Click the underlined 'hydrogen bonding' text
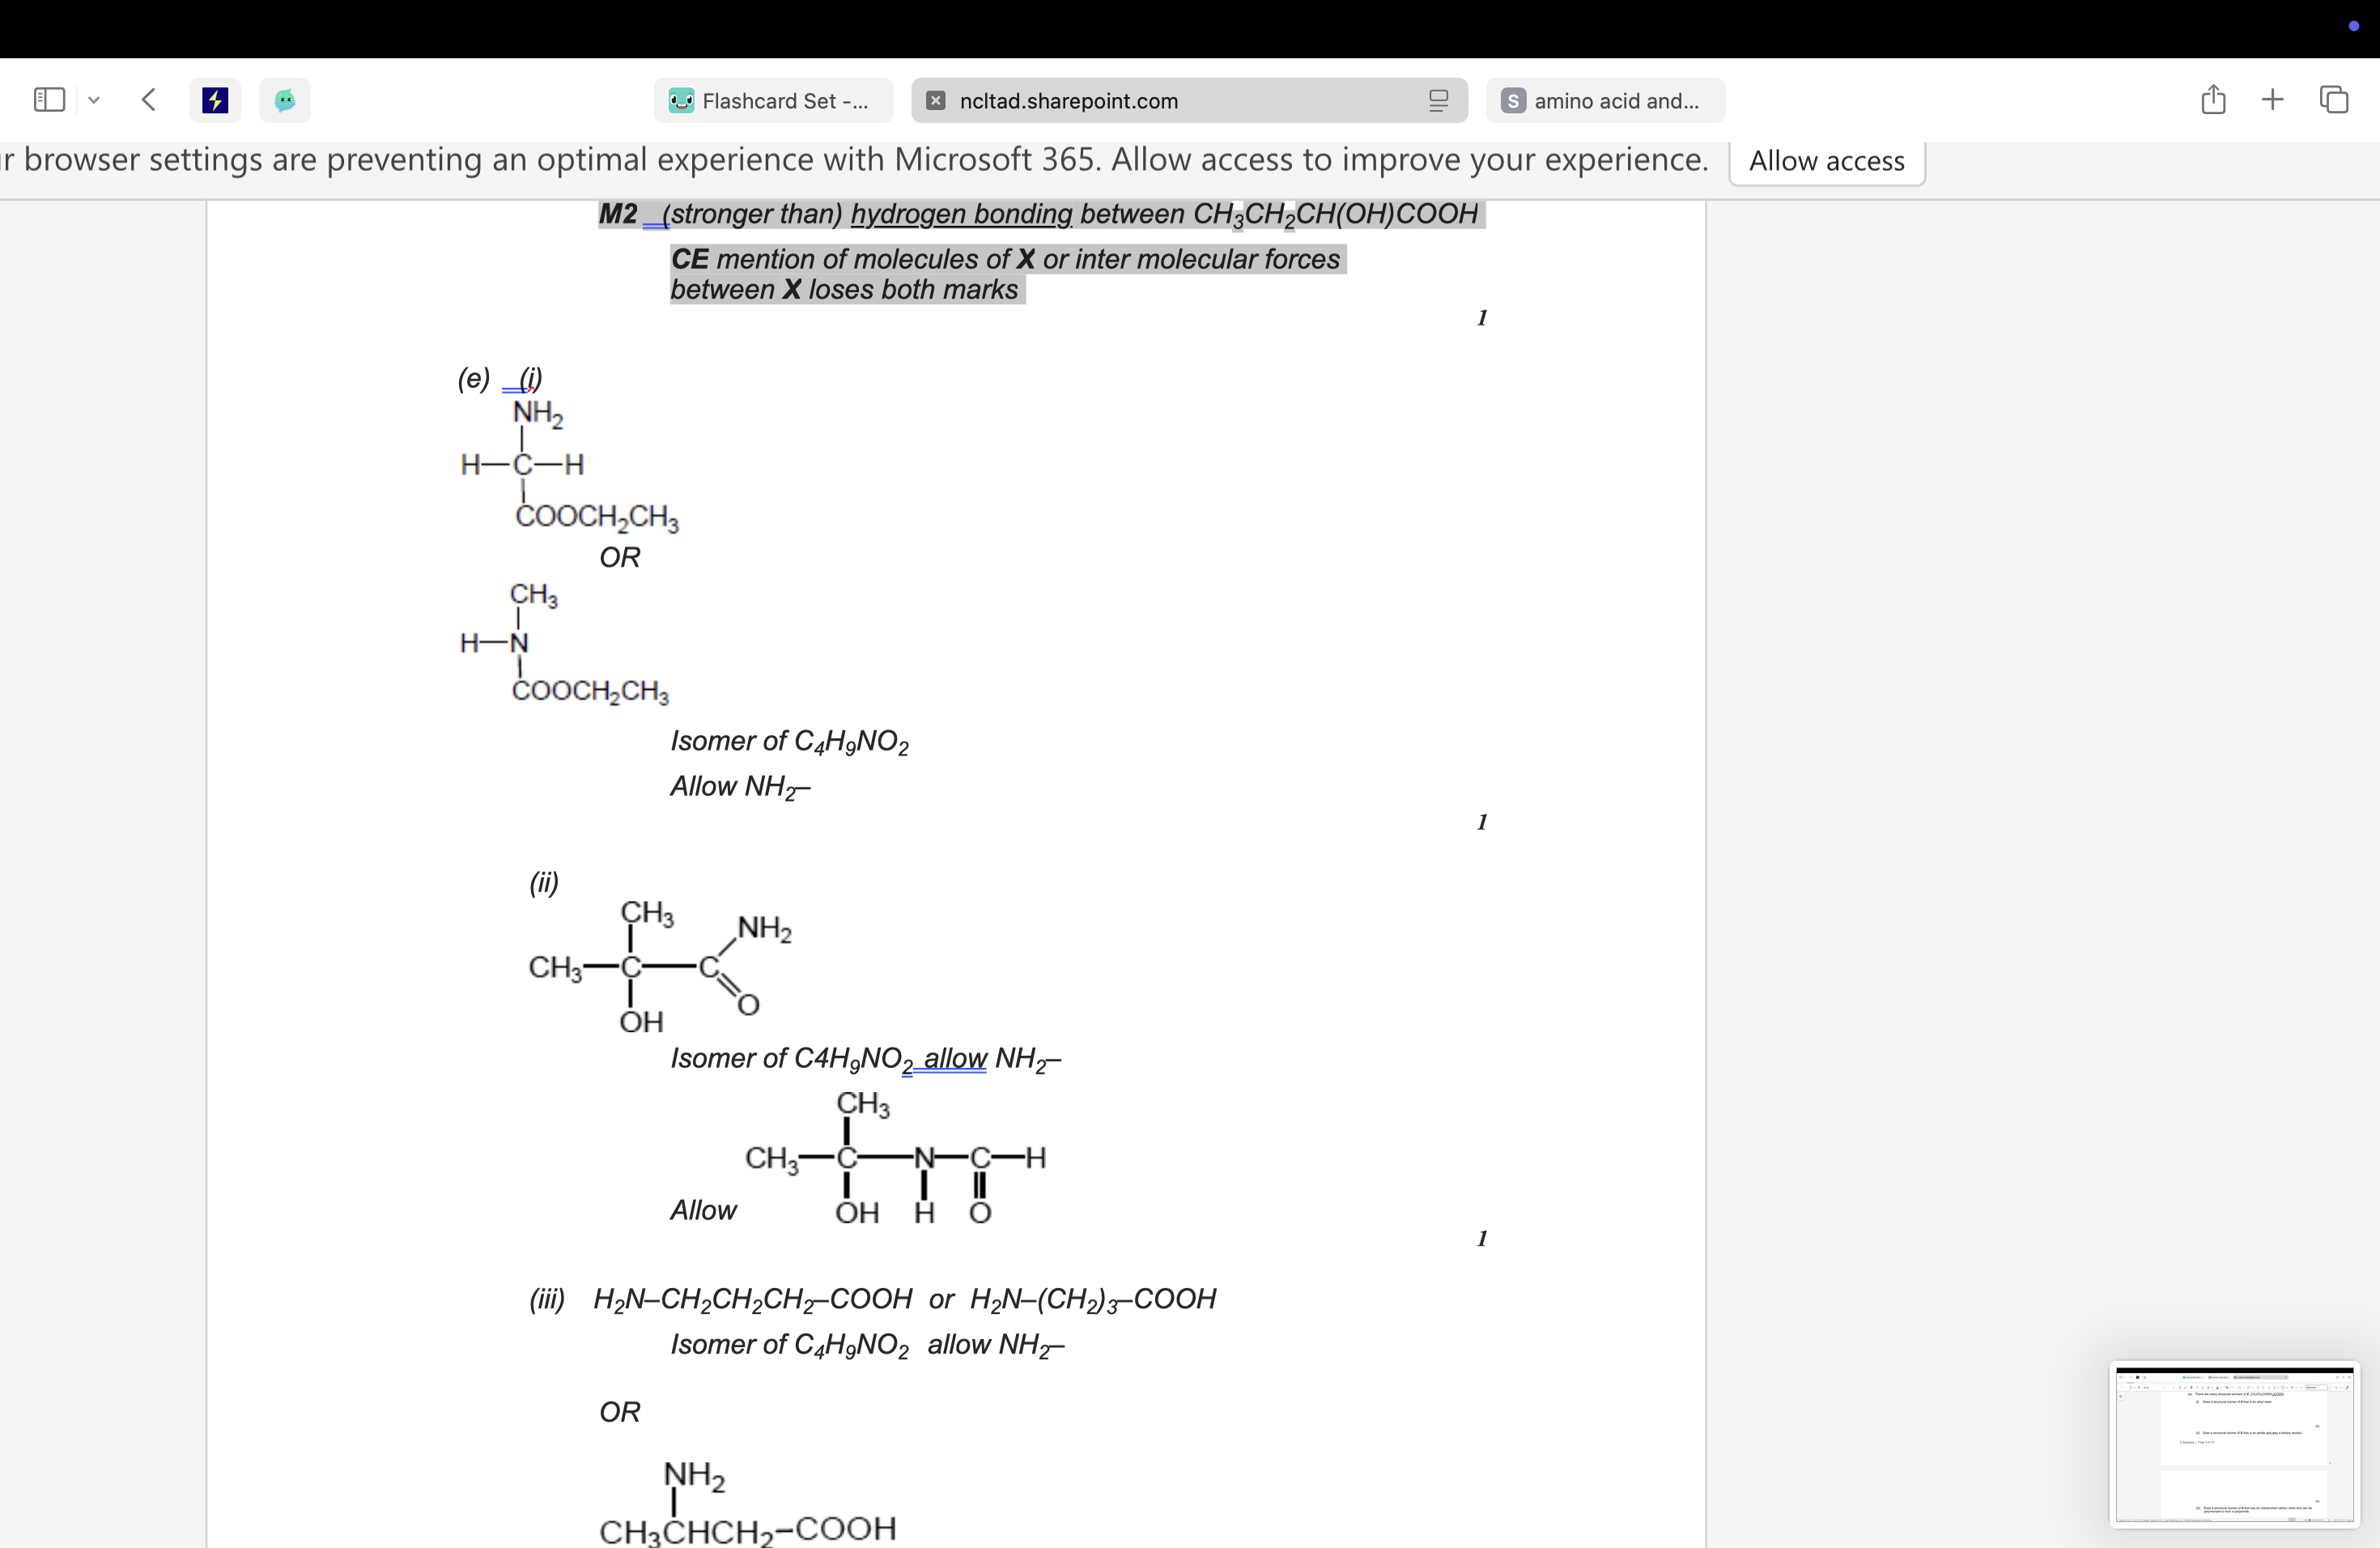This screenshot has width=2380, height=1548. click(x=961, y=214)
